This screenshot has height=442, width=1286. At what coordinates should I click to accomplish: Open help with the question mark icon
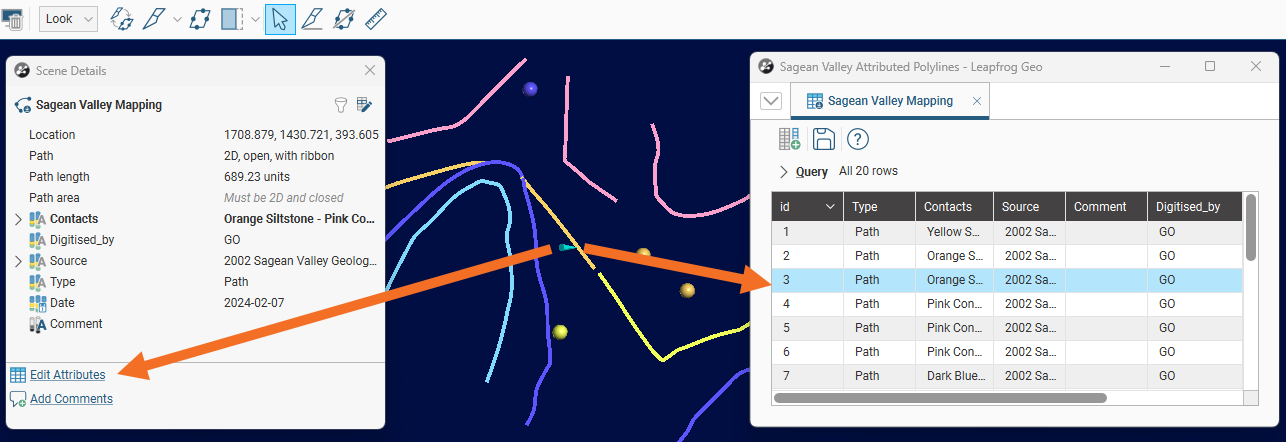tap(857, 139)
